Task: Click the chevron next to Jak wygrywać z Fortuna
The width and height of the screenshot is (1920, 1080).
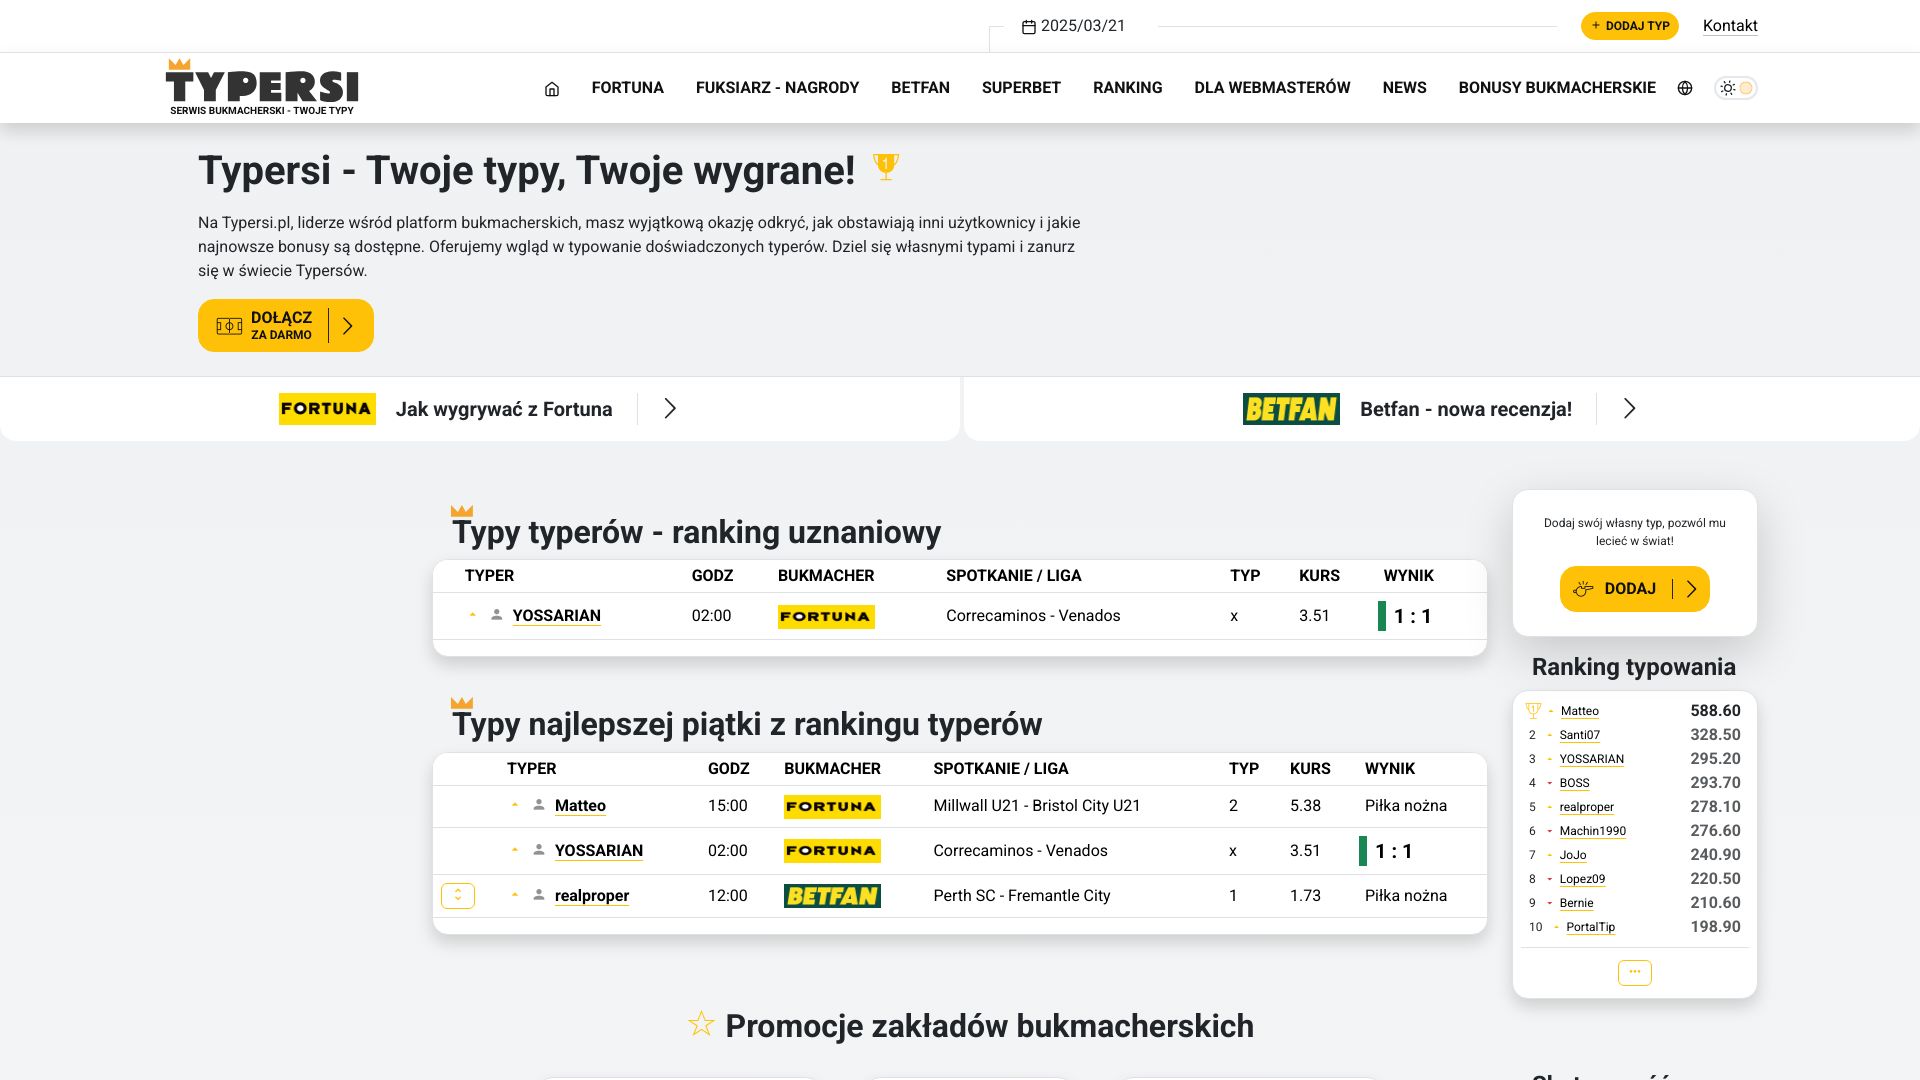Action: [670, 408]
